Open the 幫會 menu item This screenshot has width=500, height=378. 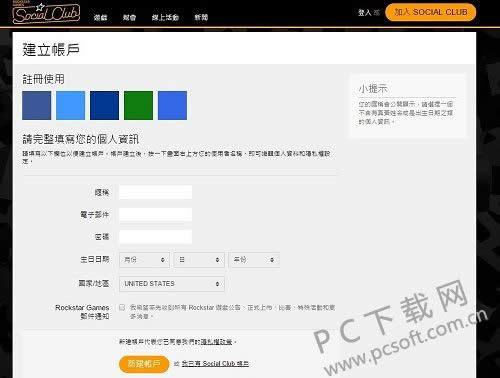tap(129, 17)
